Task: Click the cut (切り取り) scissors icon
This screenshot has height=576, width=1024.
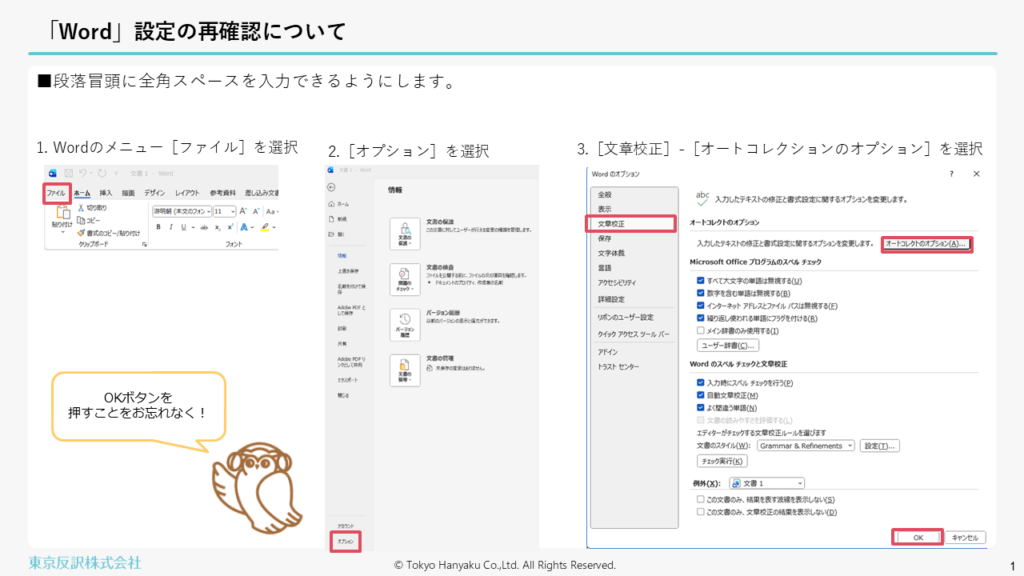Action: [x=82, y=207]
